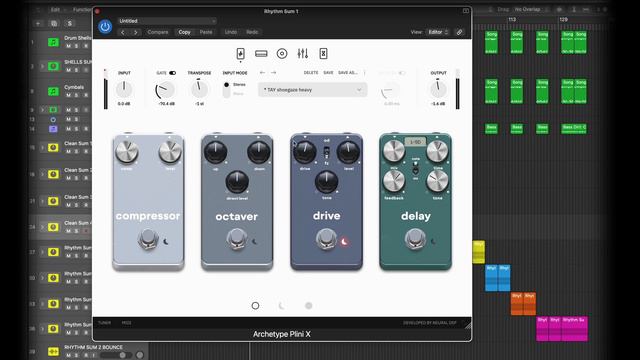Click the feedback knob on delay pedal
Screen dimensions: 640x360
394,181
